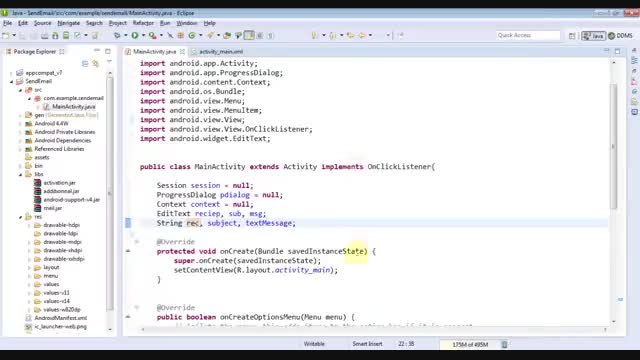Click the Debug bug icon in toolbar
The width and height of the screenshot is (640, 360).
click(117, 36)
